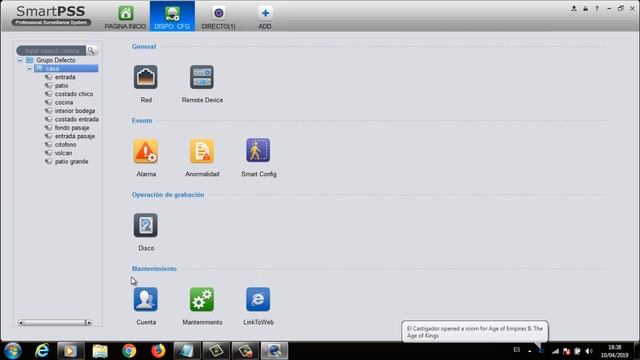Screen dimensions: 640x360
Task: Show hidden tray icons arrow
Action: [529, 351]
